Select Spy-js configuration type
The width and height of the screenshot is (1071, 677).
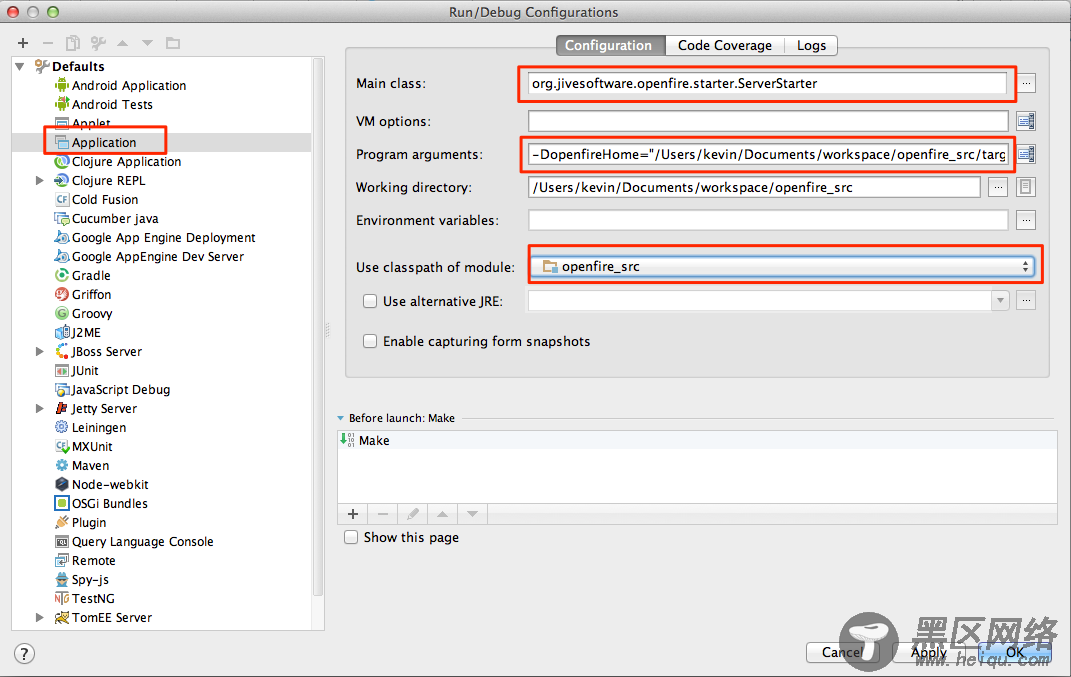click(90, 579)
